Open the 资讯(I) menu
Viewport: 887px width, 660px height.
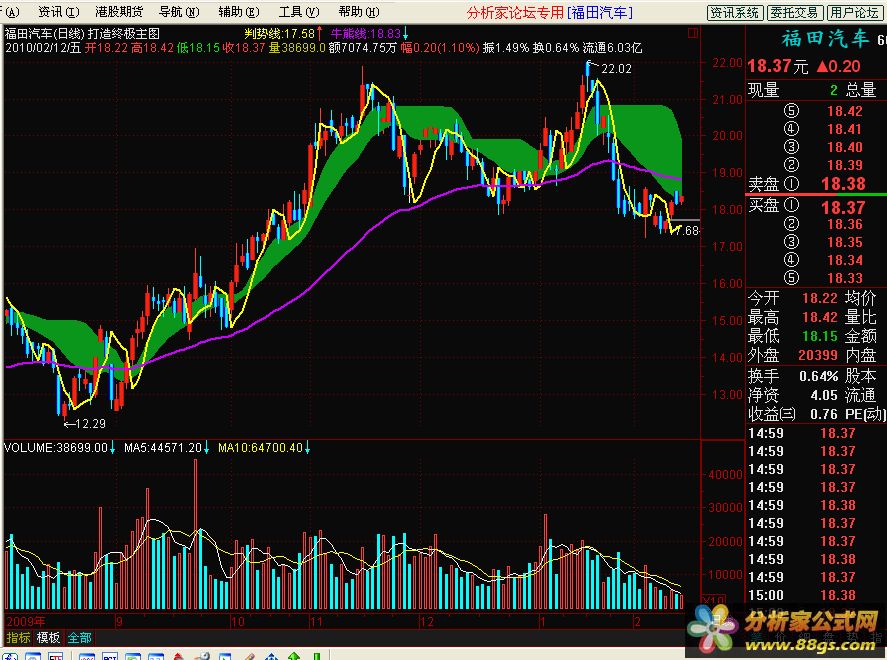click(58, 12)
